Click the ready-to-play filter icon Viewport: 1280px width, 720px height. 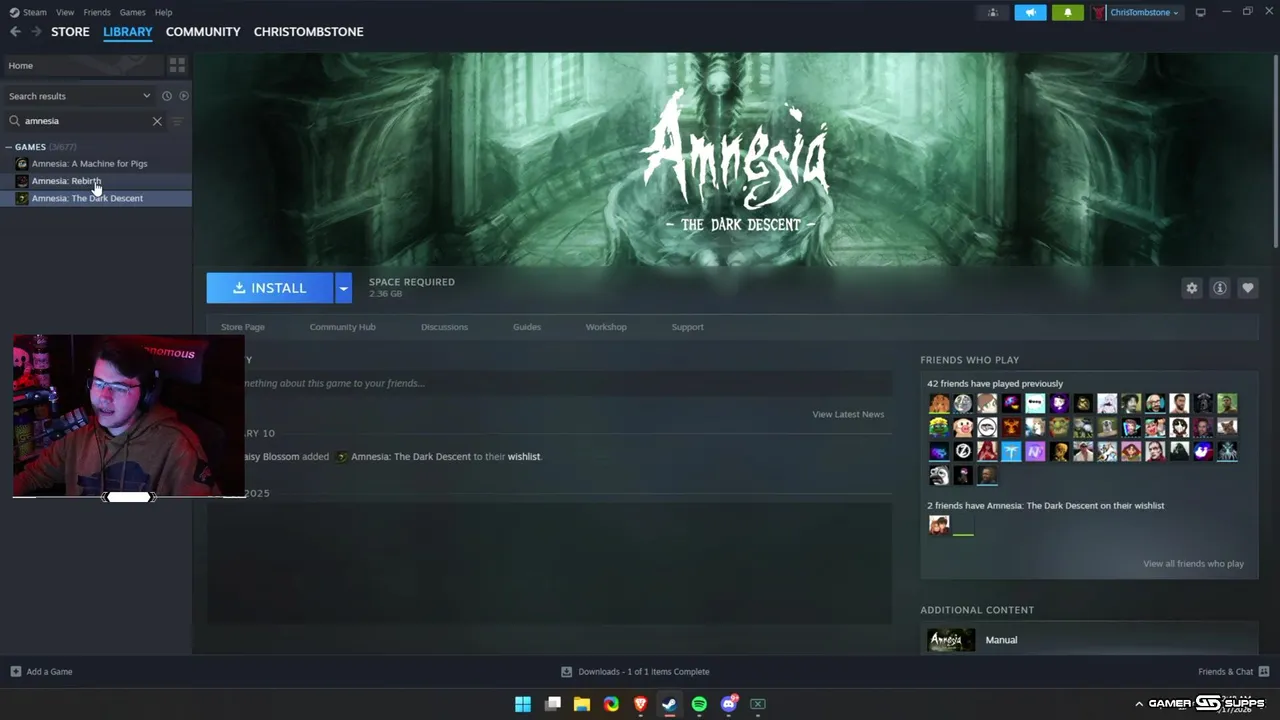coord(183,96)
